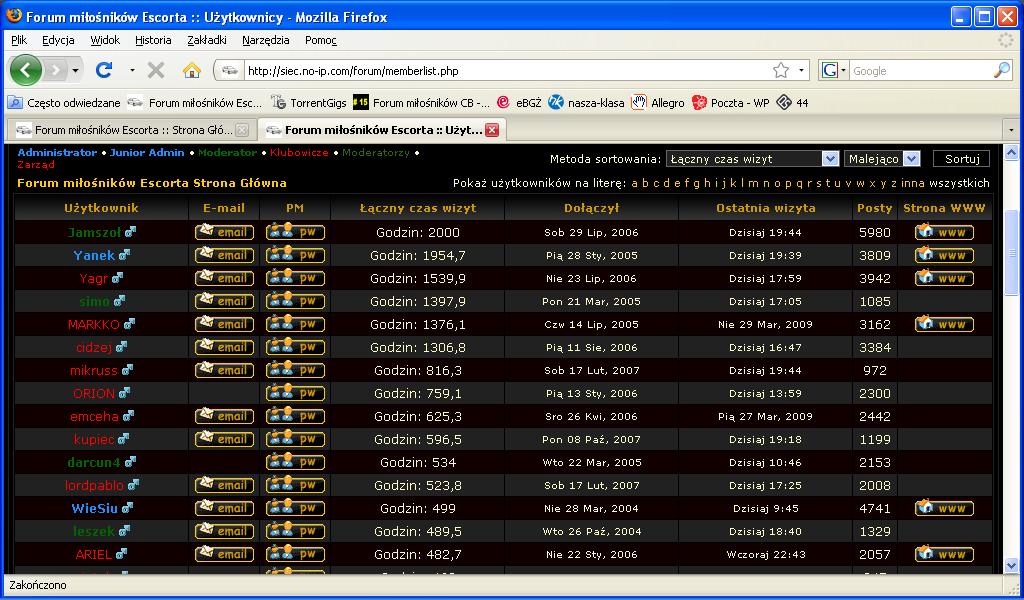Switch to the Strona Główna tab
Screen dimensions: 1024x600
[x=130, y=130]
